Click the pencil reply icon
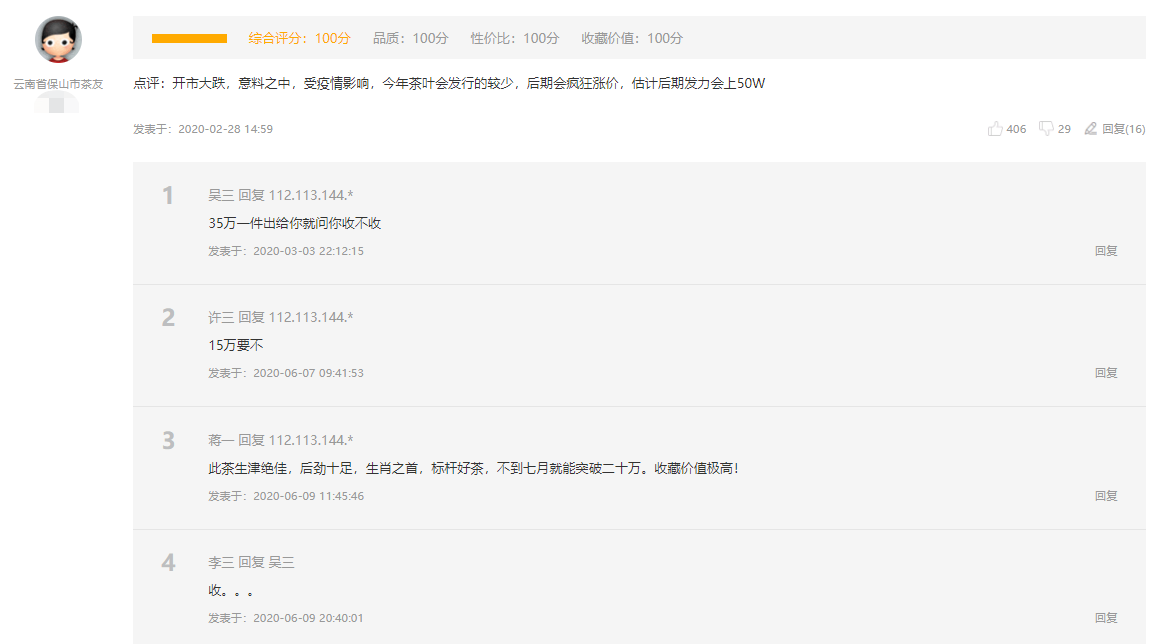 point(1091,129)
